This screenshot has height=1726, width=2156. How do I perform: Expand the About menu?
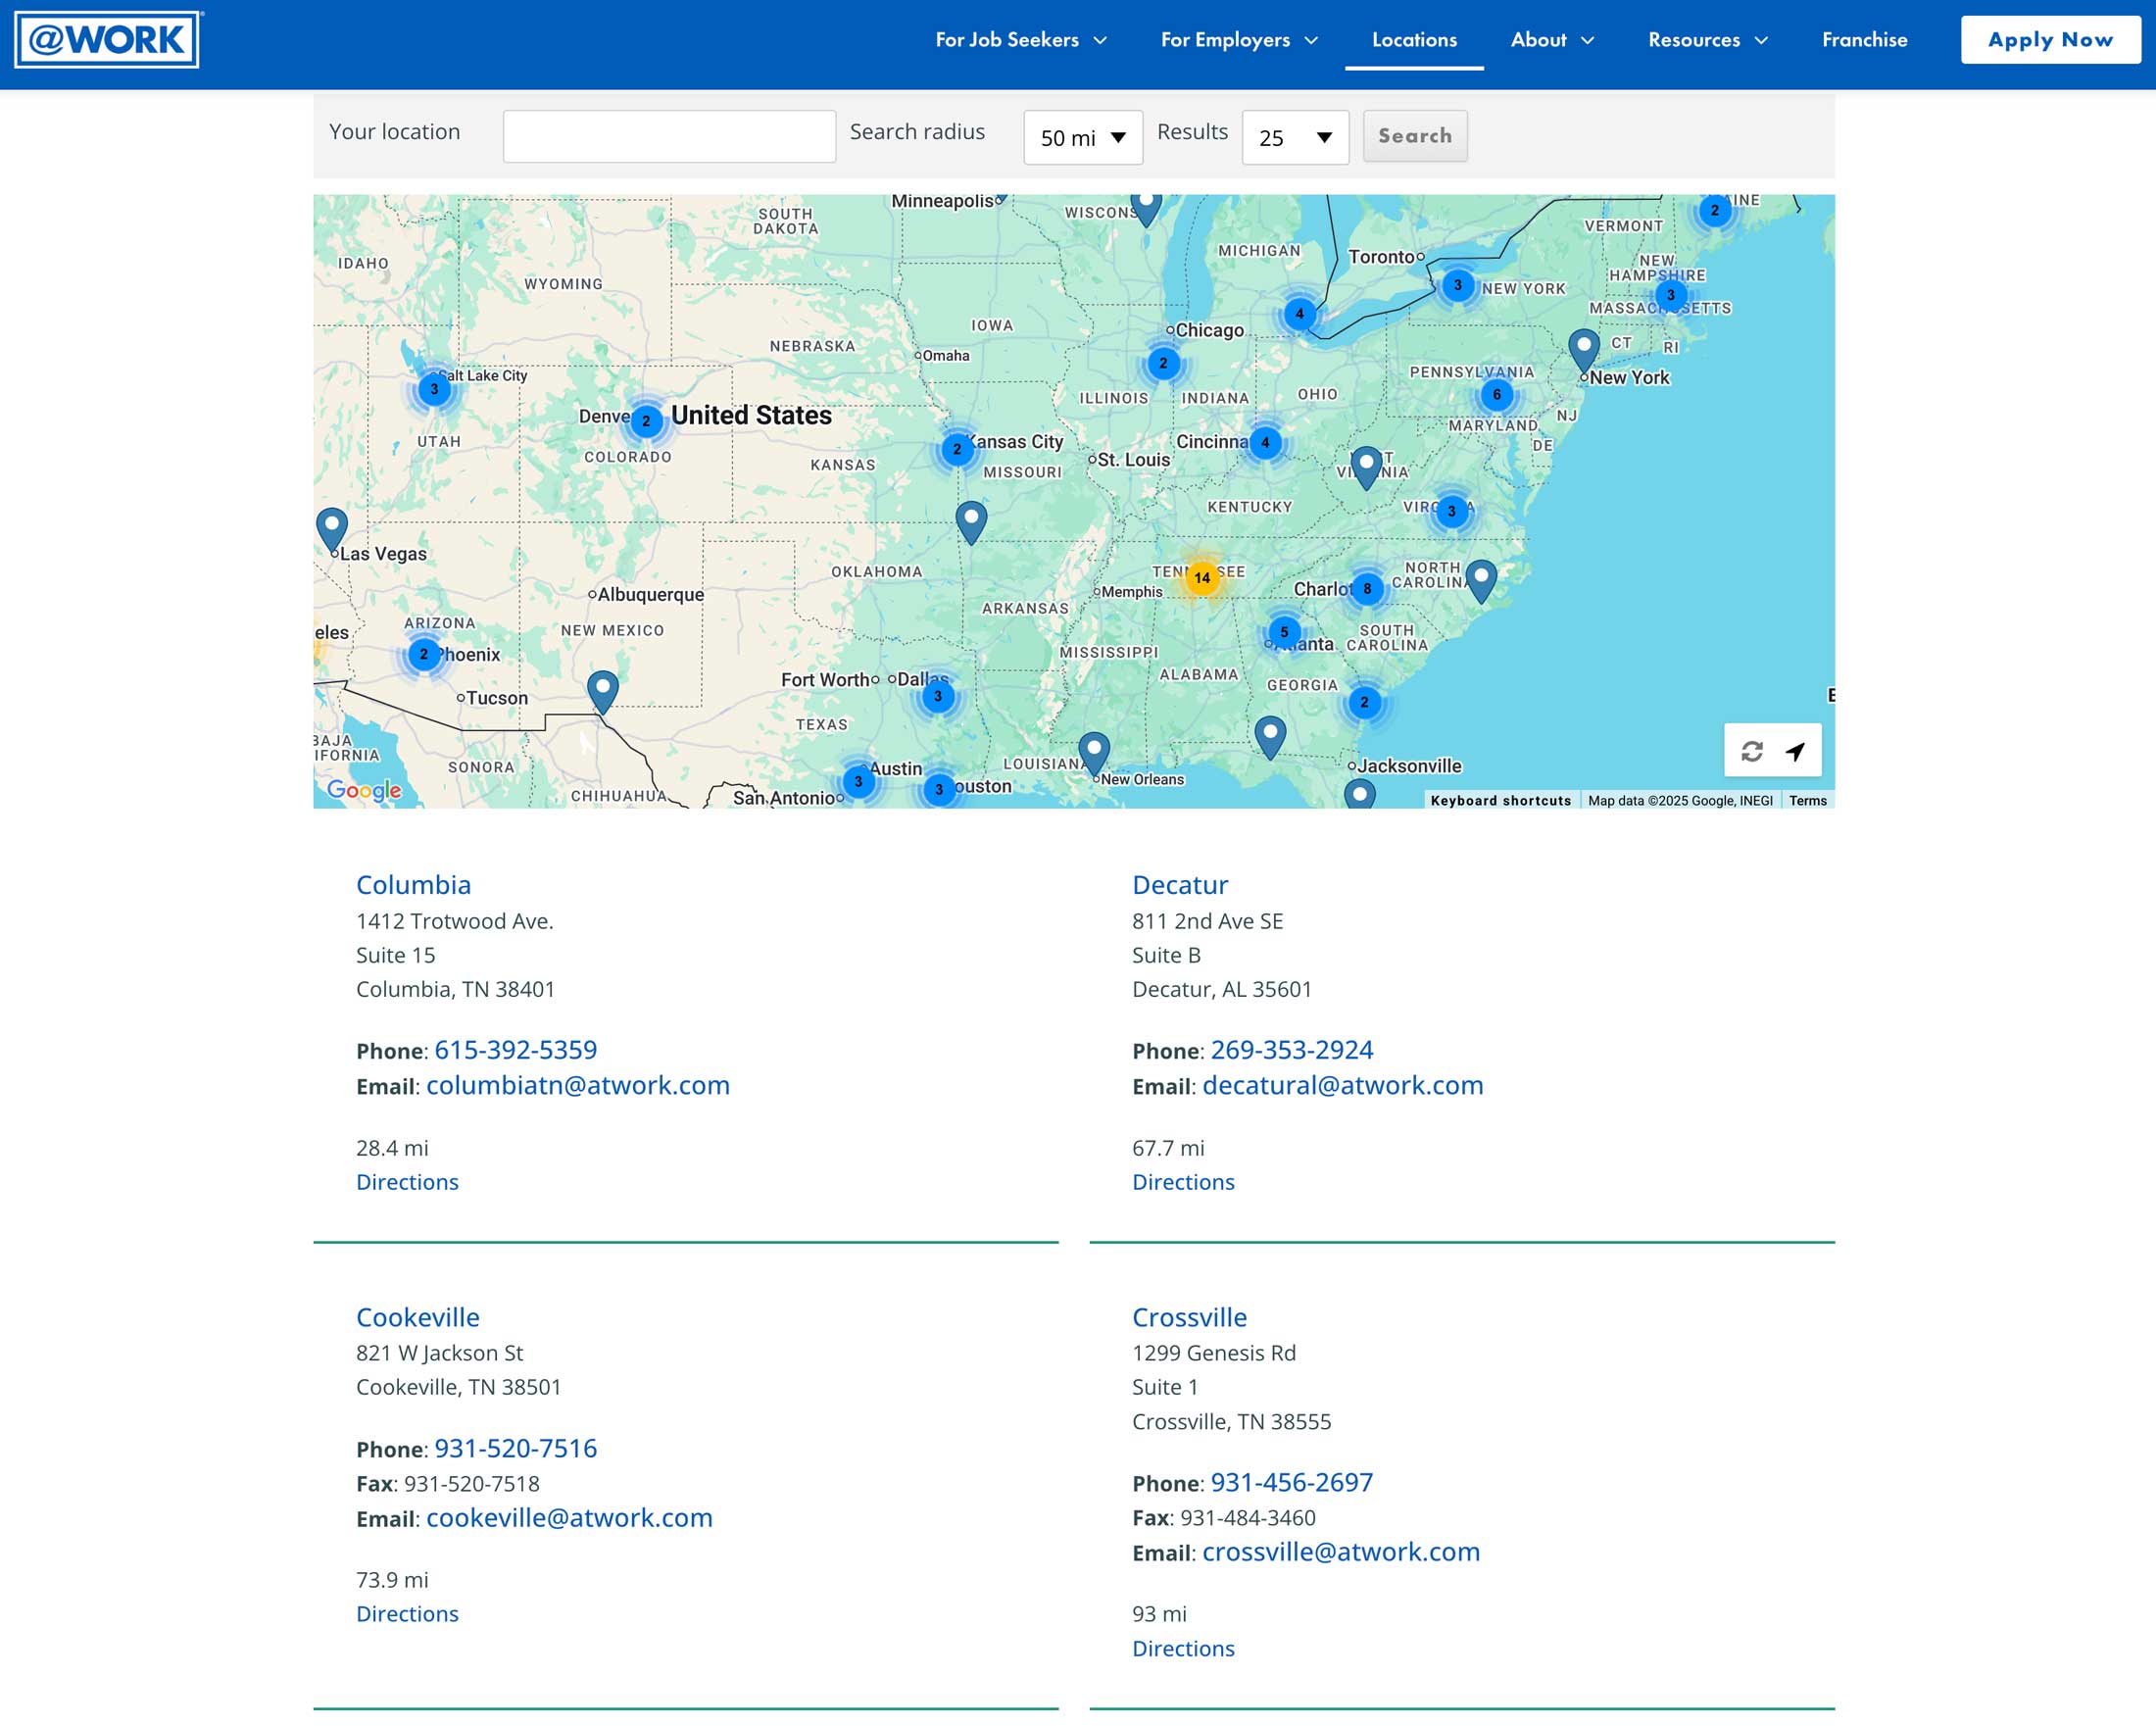point(1552,40)
